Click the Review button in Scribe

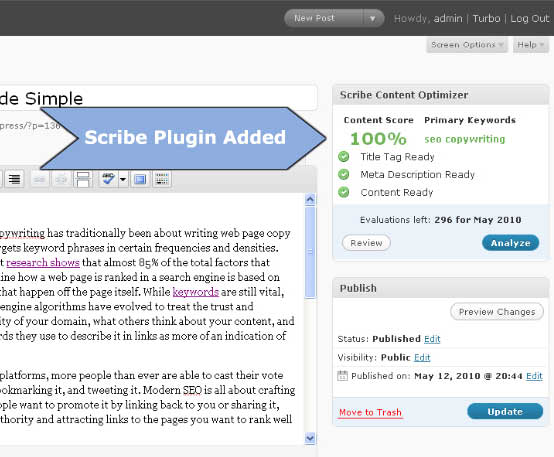click(x=366, y=243)
